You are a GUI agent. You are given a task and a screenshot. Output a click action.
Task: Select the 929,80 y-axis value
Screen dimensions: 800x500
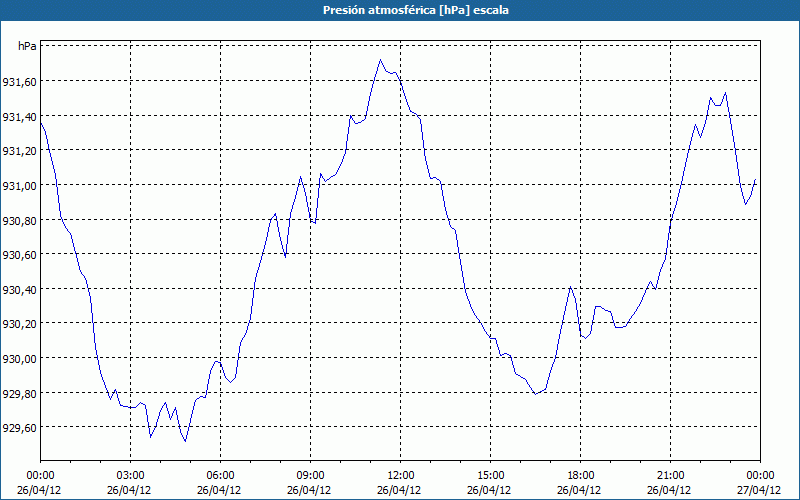click(19, 393)
